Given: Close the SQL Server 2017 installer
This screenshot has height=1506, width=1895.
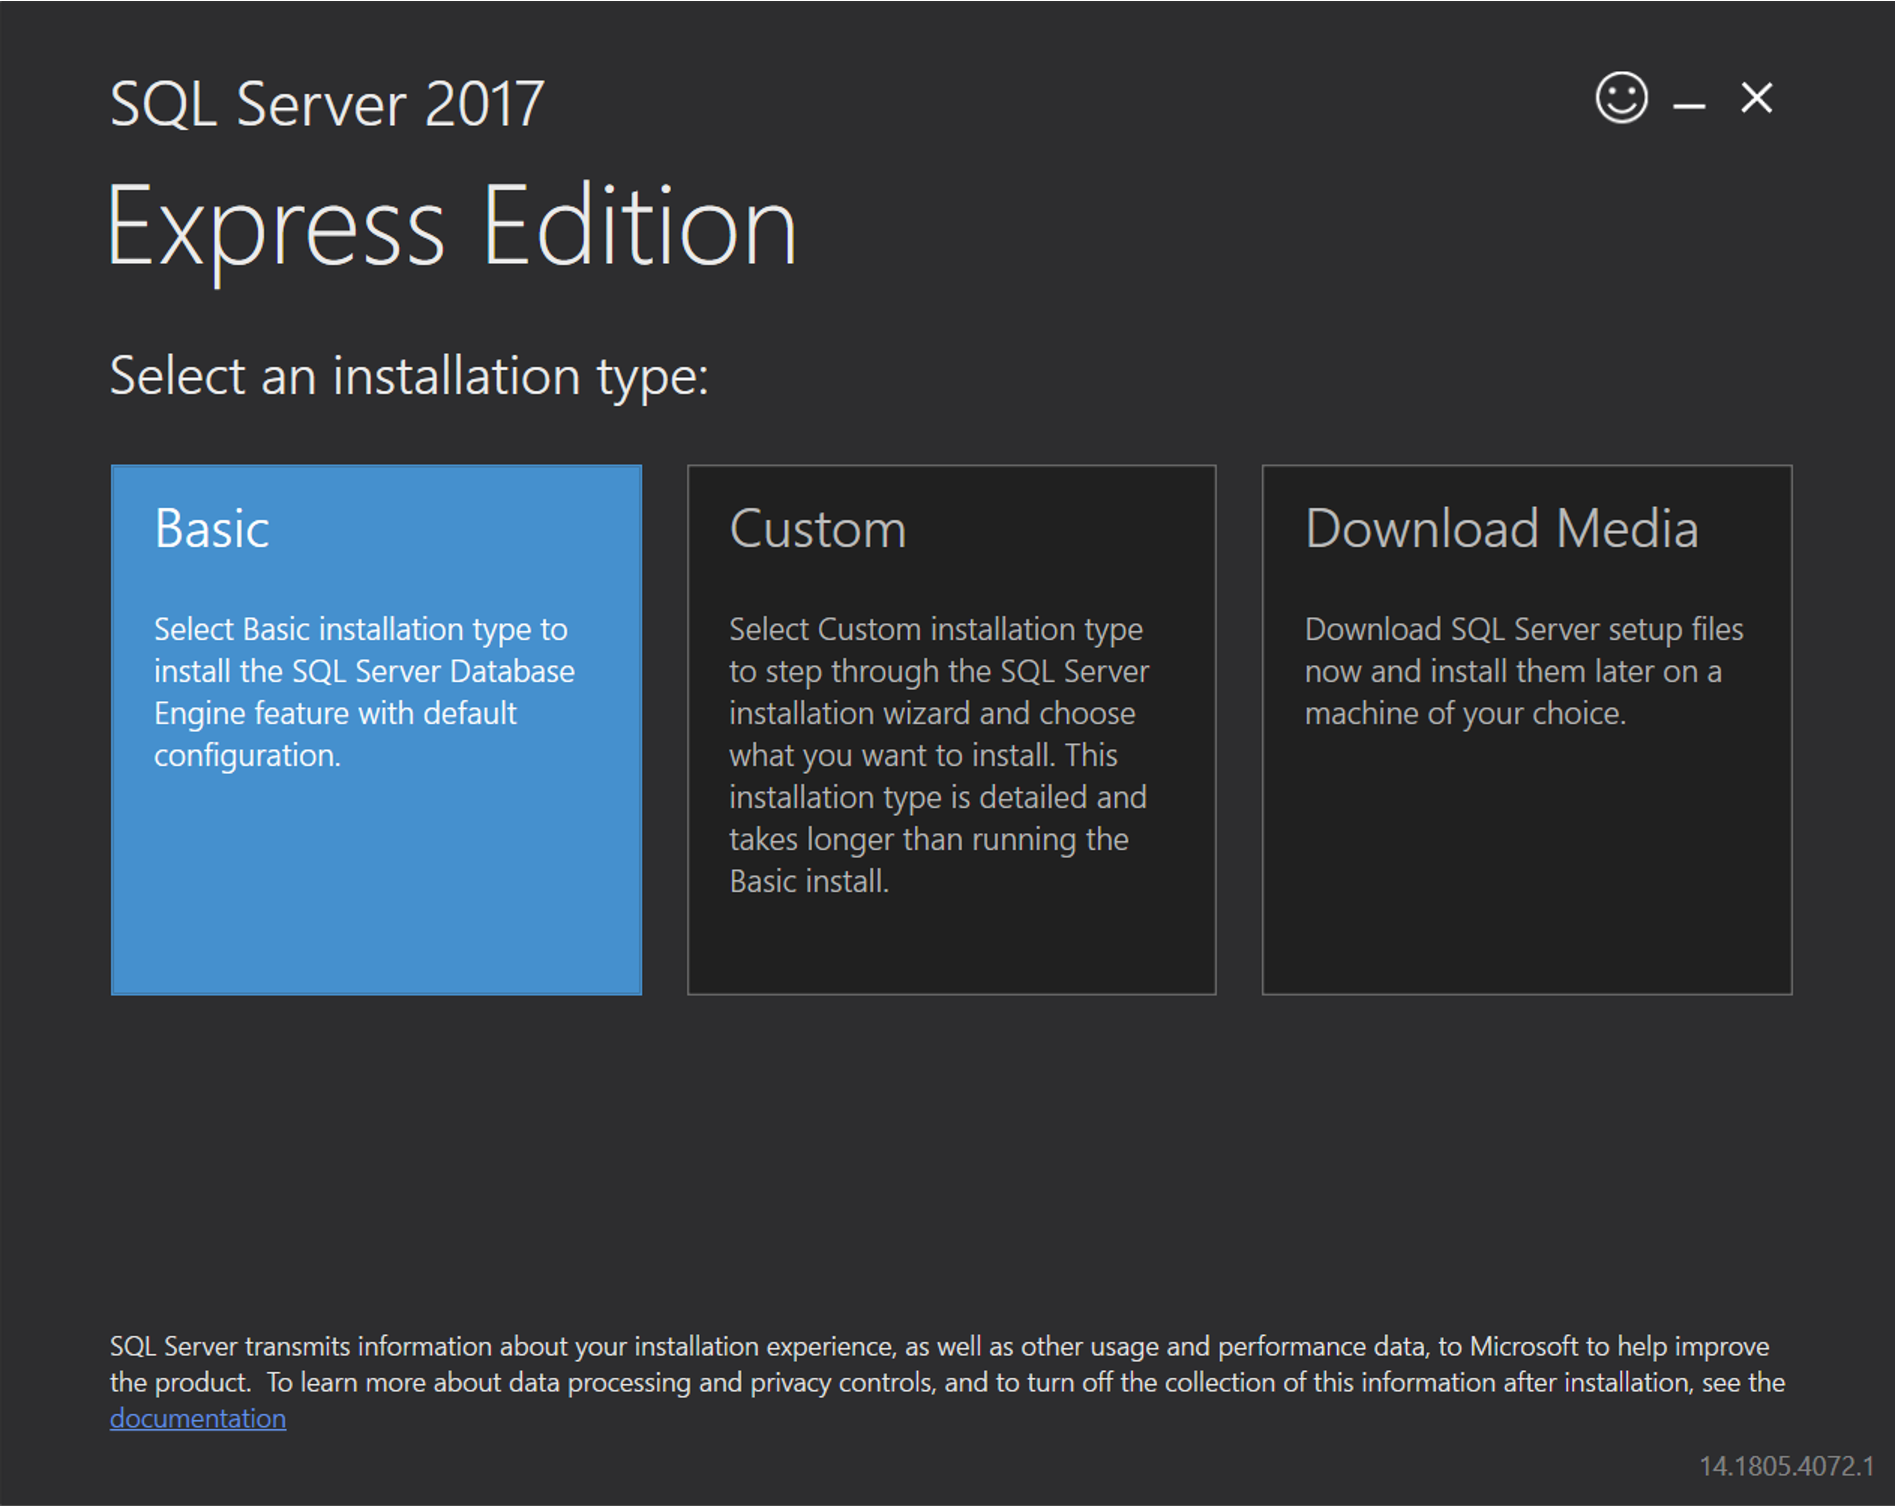Looking at the screenshot, I should point(1755,98).
